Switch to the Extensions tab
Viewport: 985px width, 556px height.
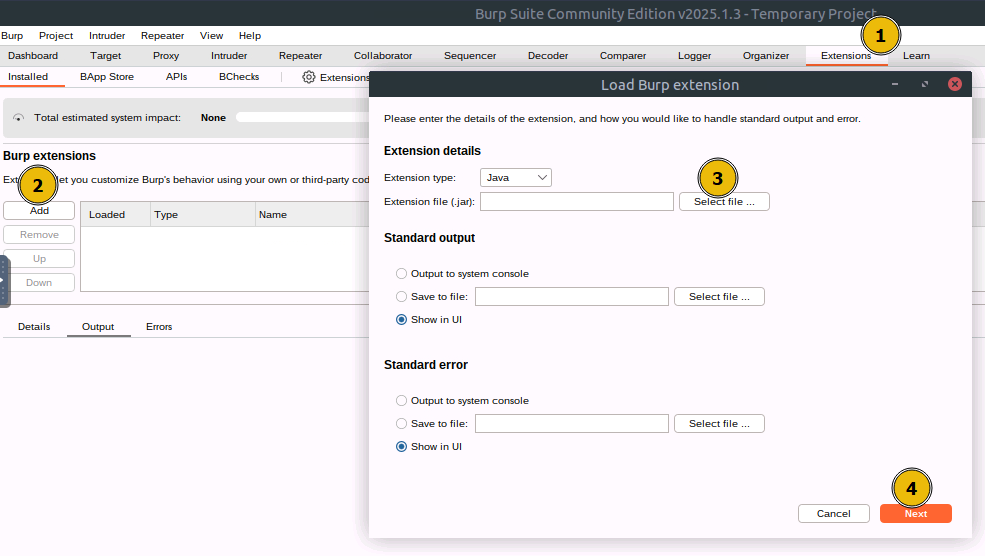846,56
